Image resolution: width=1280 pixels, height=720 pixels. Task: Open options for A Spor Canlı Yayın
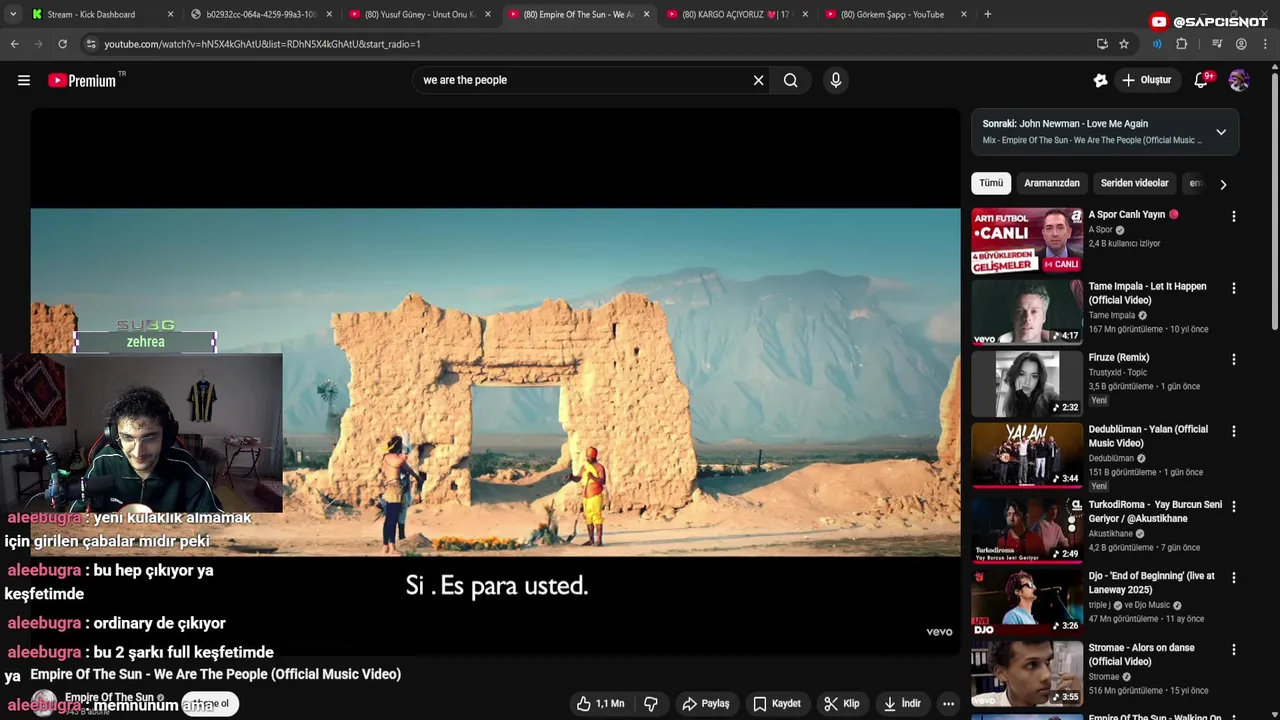click(1233, 216)
